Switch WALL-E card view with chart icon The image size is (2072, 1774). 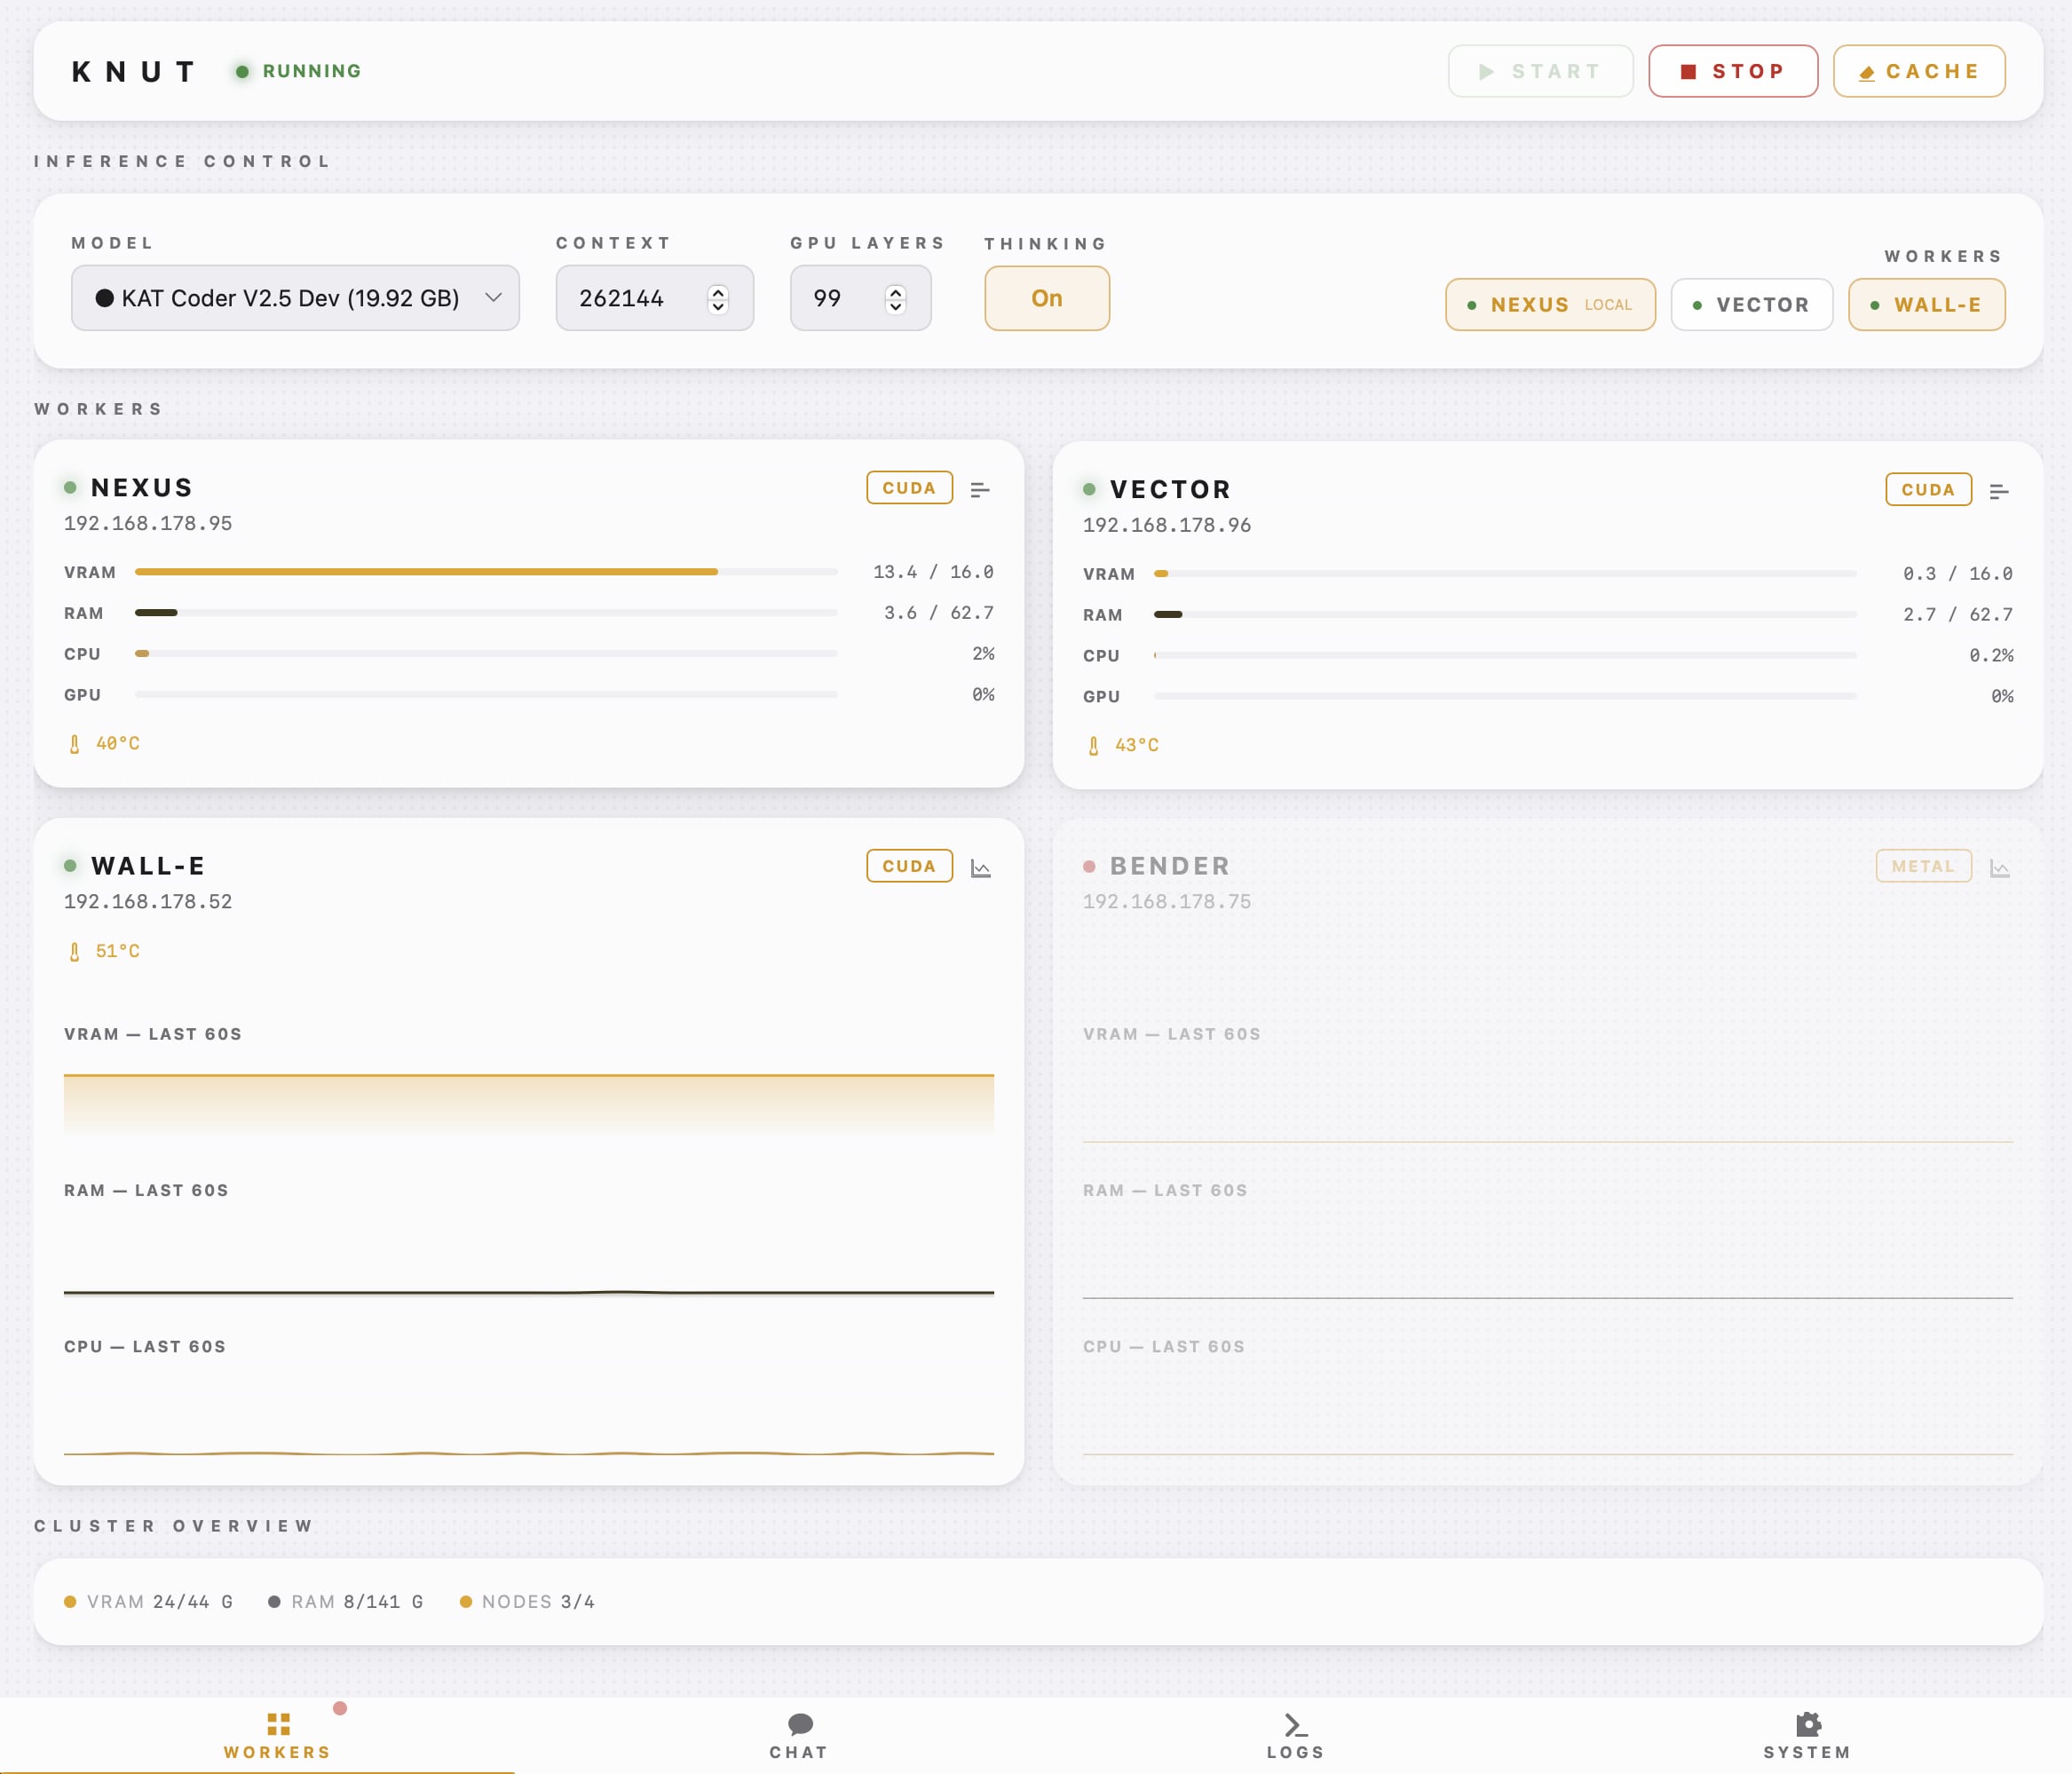coord(980,868)
